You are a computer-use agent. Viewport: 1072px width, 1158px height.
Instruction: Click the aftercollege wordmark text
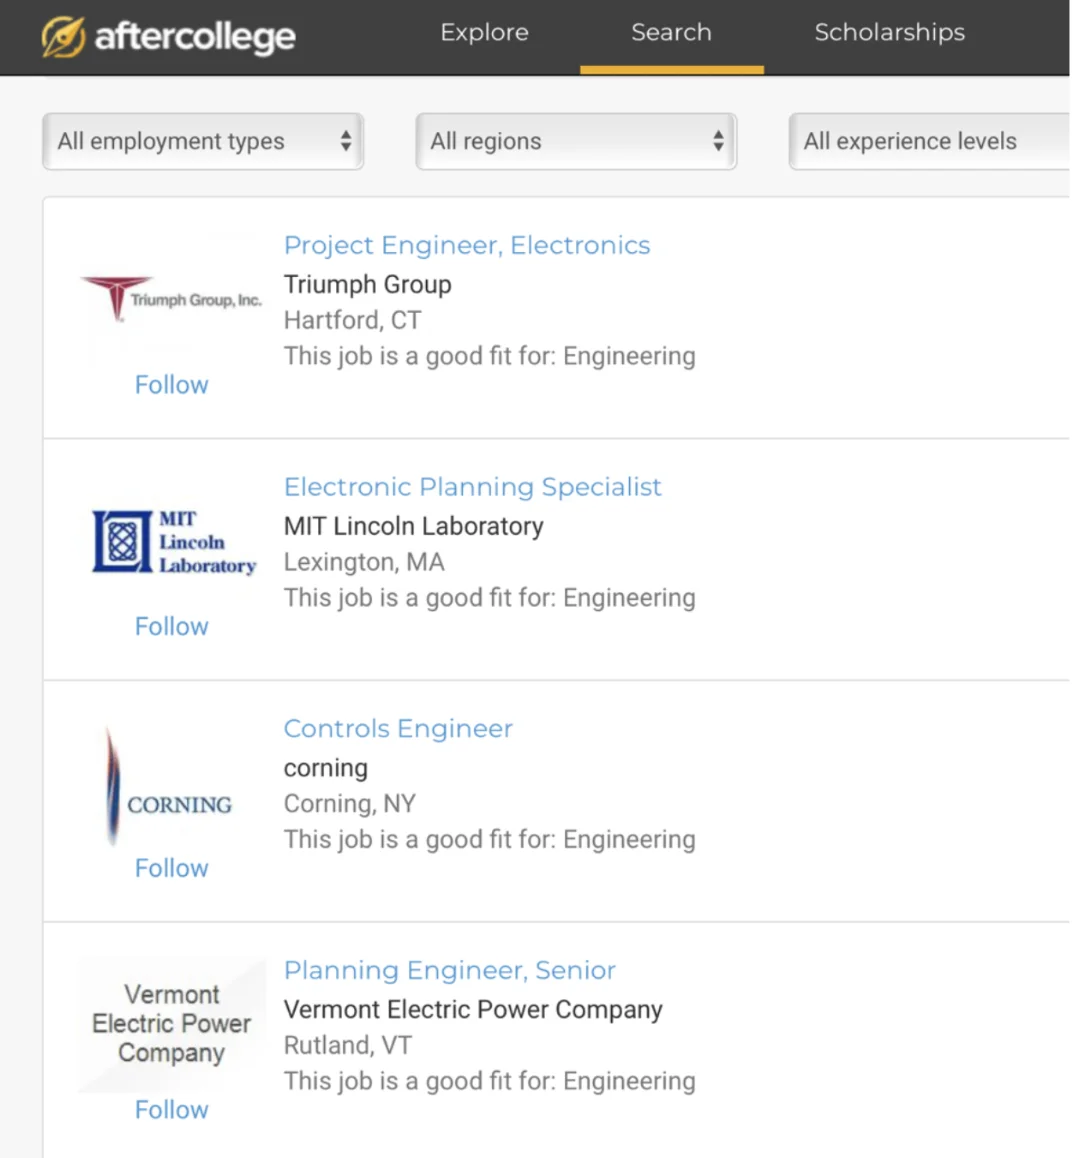tap(195, 37)
